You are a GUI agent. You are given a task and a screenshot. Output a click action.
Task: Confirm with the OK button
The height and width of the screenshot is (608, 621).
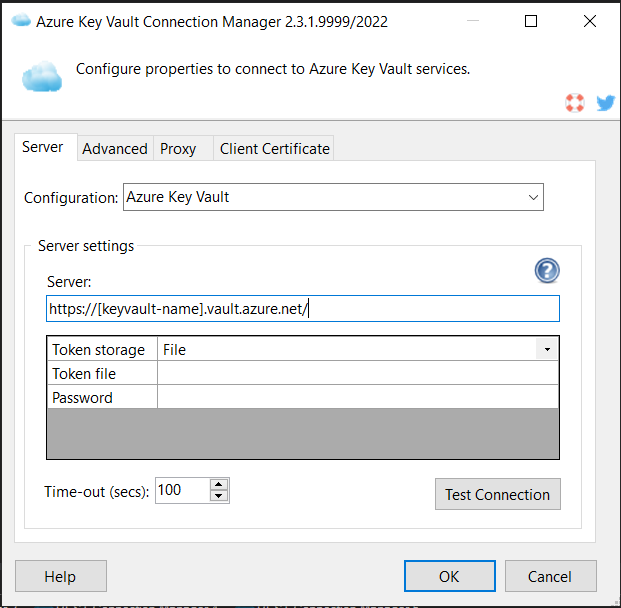(449, 576)
